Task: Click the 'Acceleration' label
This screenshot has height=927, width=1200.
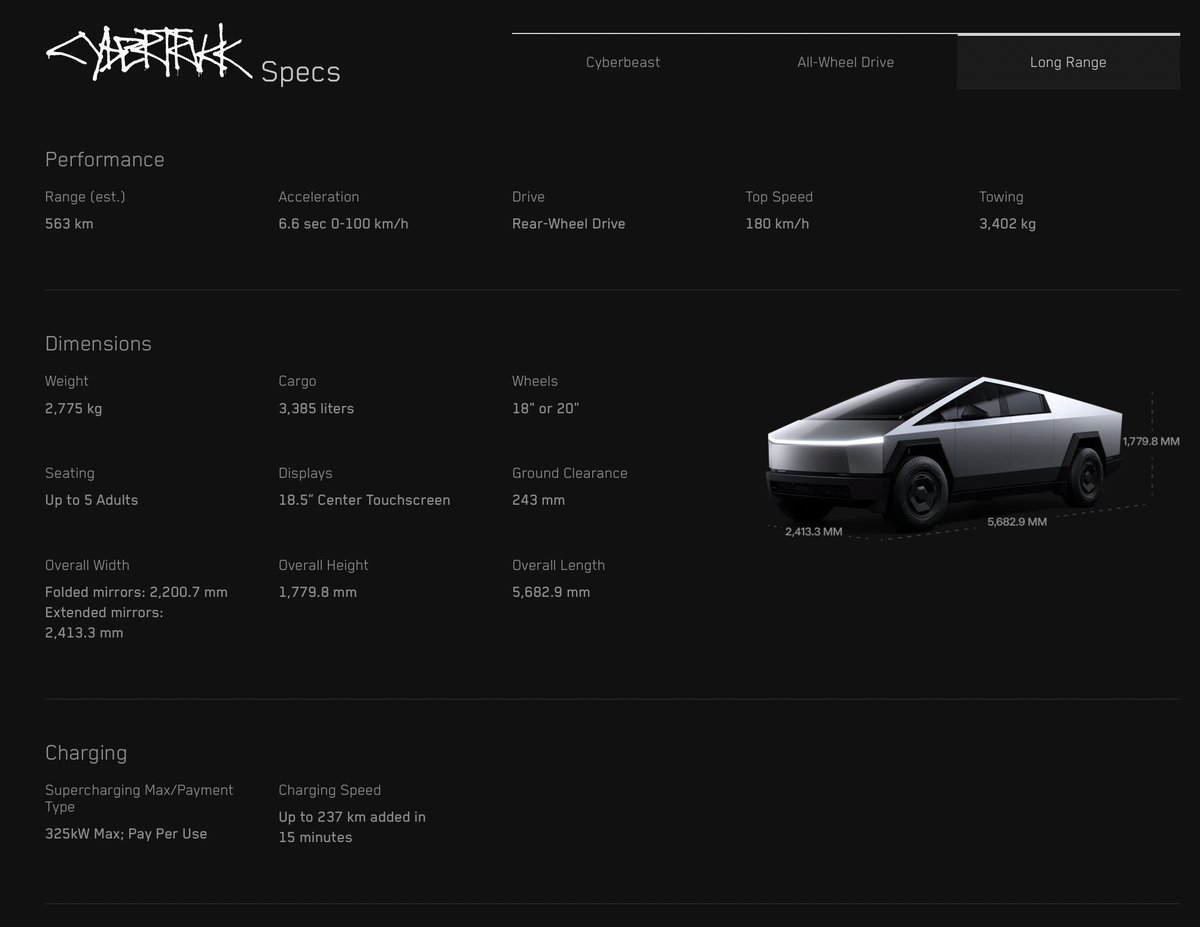Action: pyautogui.click(x=319, y=197)
